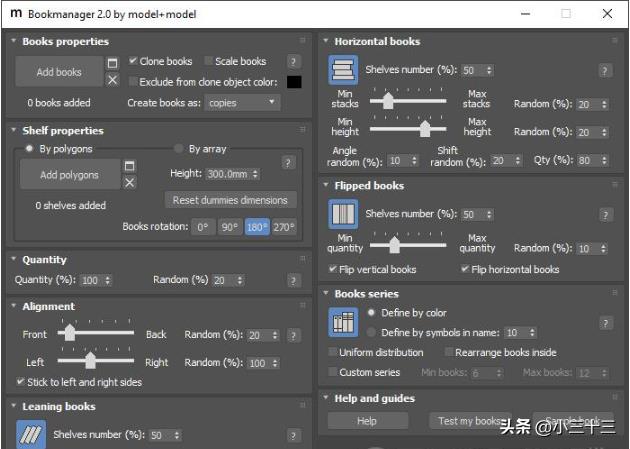Click the Min stacks to Max stacks slider

point(408,100)
